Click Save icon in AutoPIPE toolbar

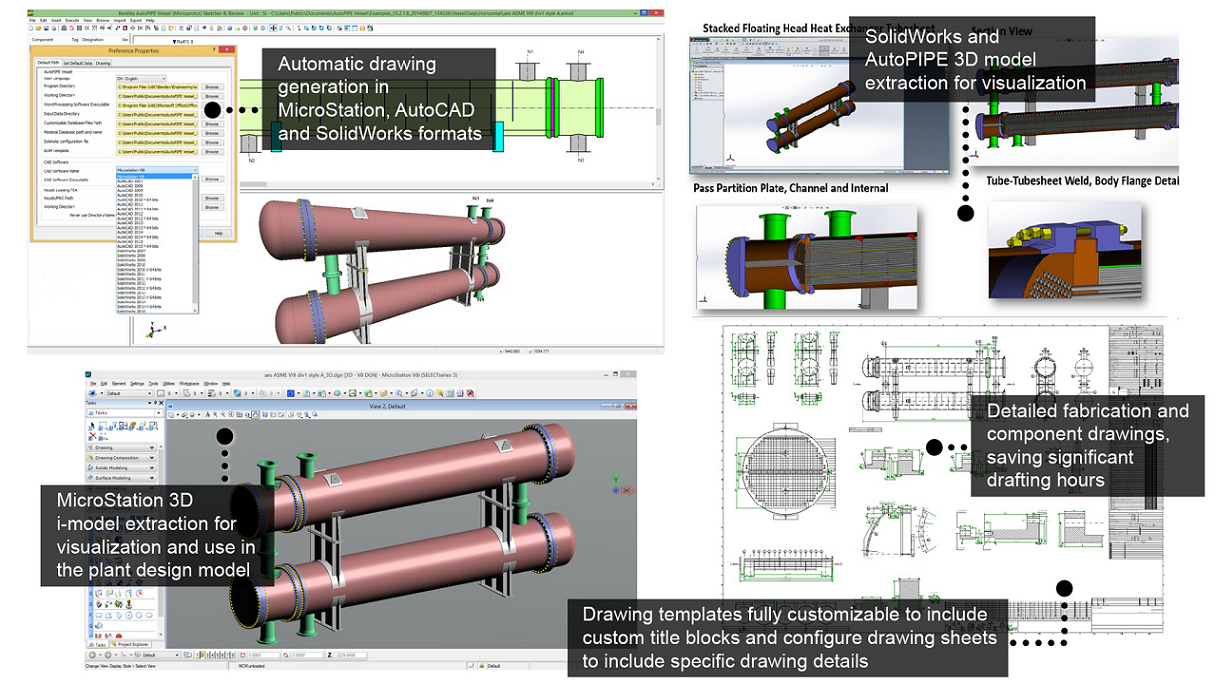[x=46, y=28]
